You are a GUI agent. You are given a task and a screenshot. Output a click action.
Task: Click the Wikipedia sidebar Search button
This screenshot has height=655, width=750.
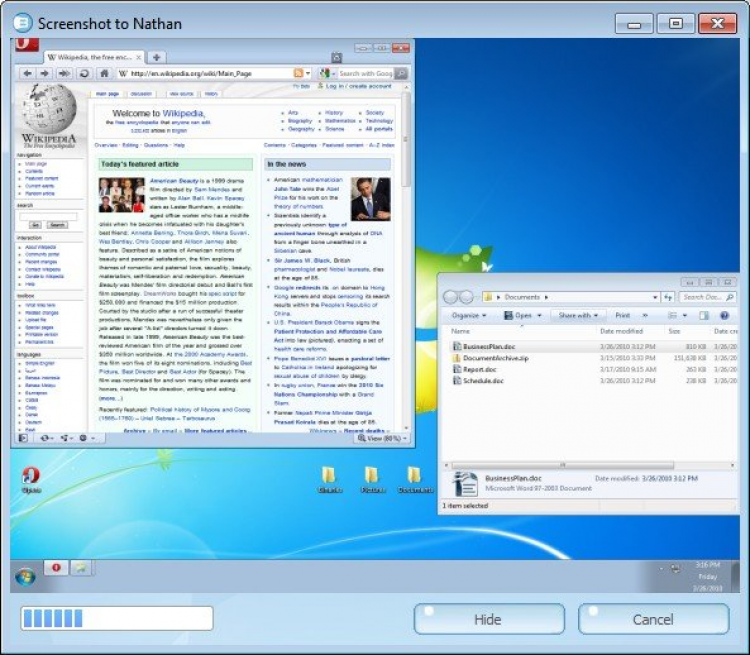tap(57, 225)
